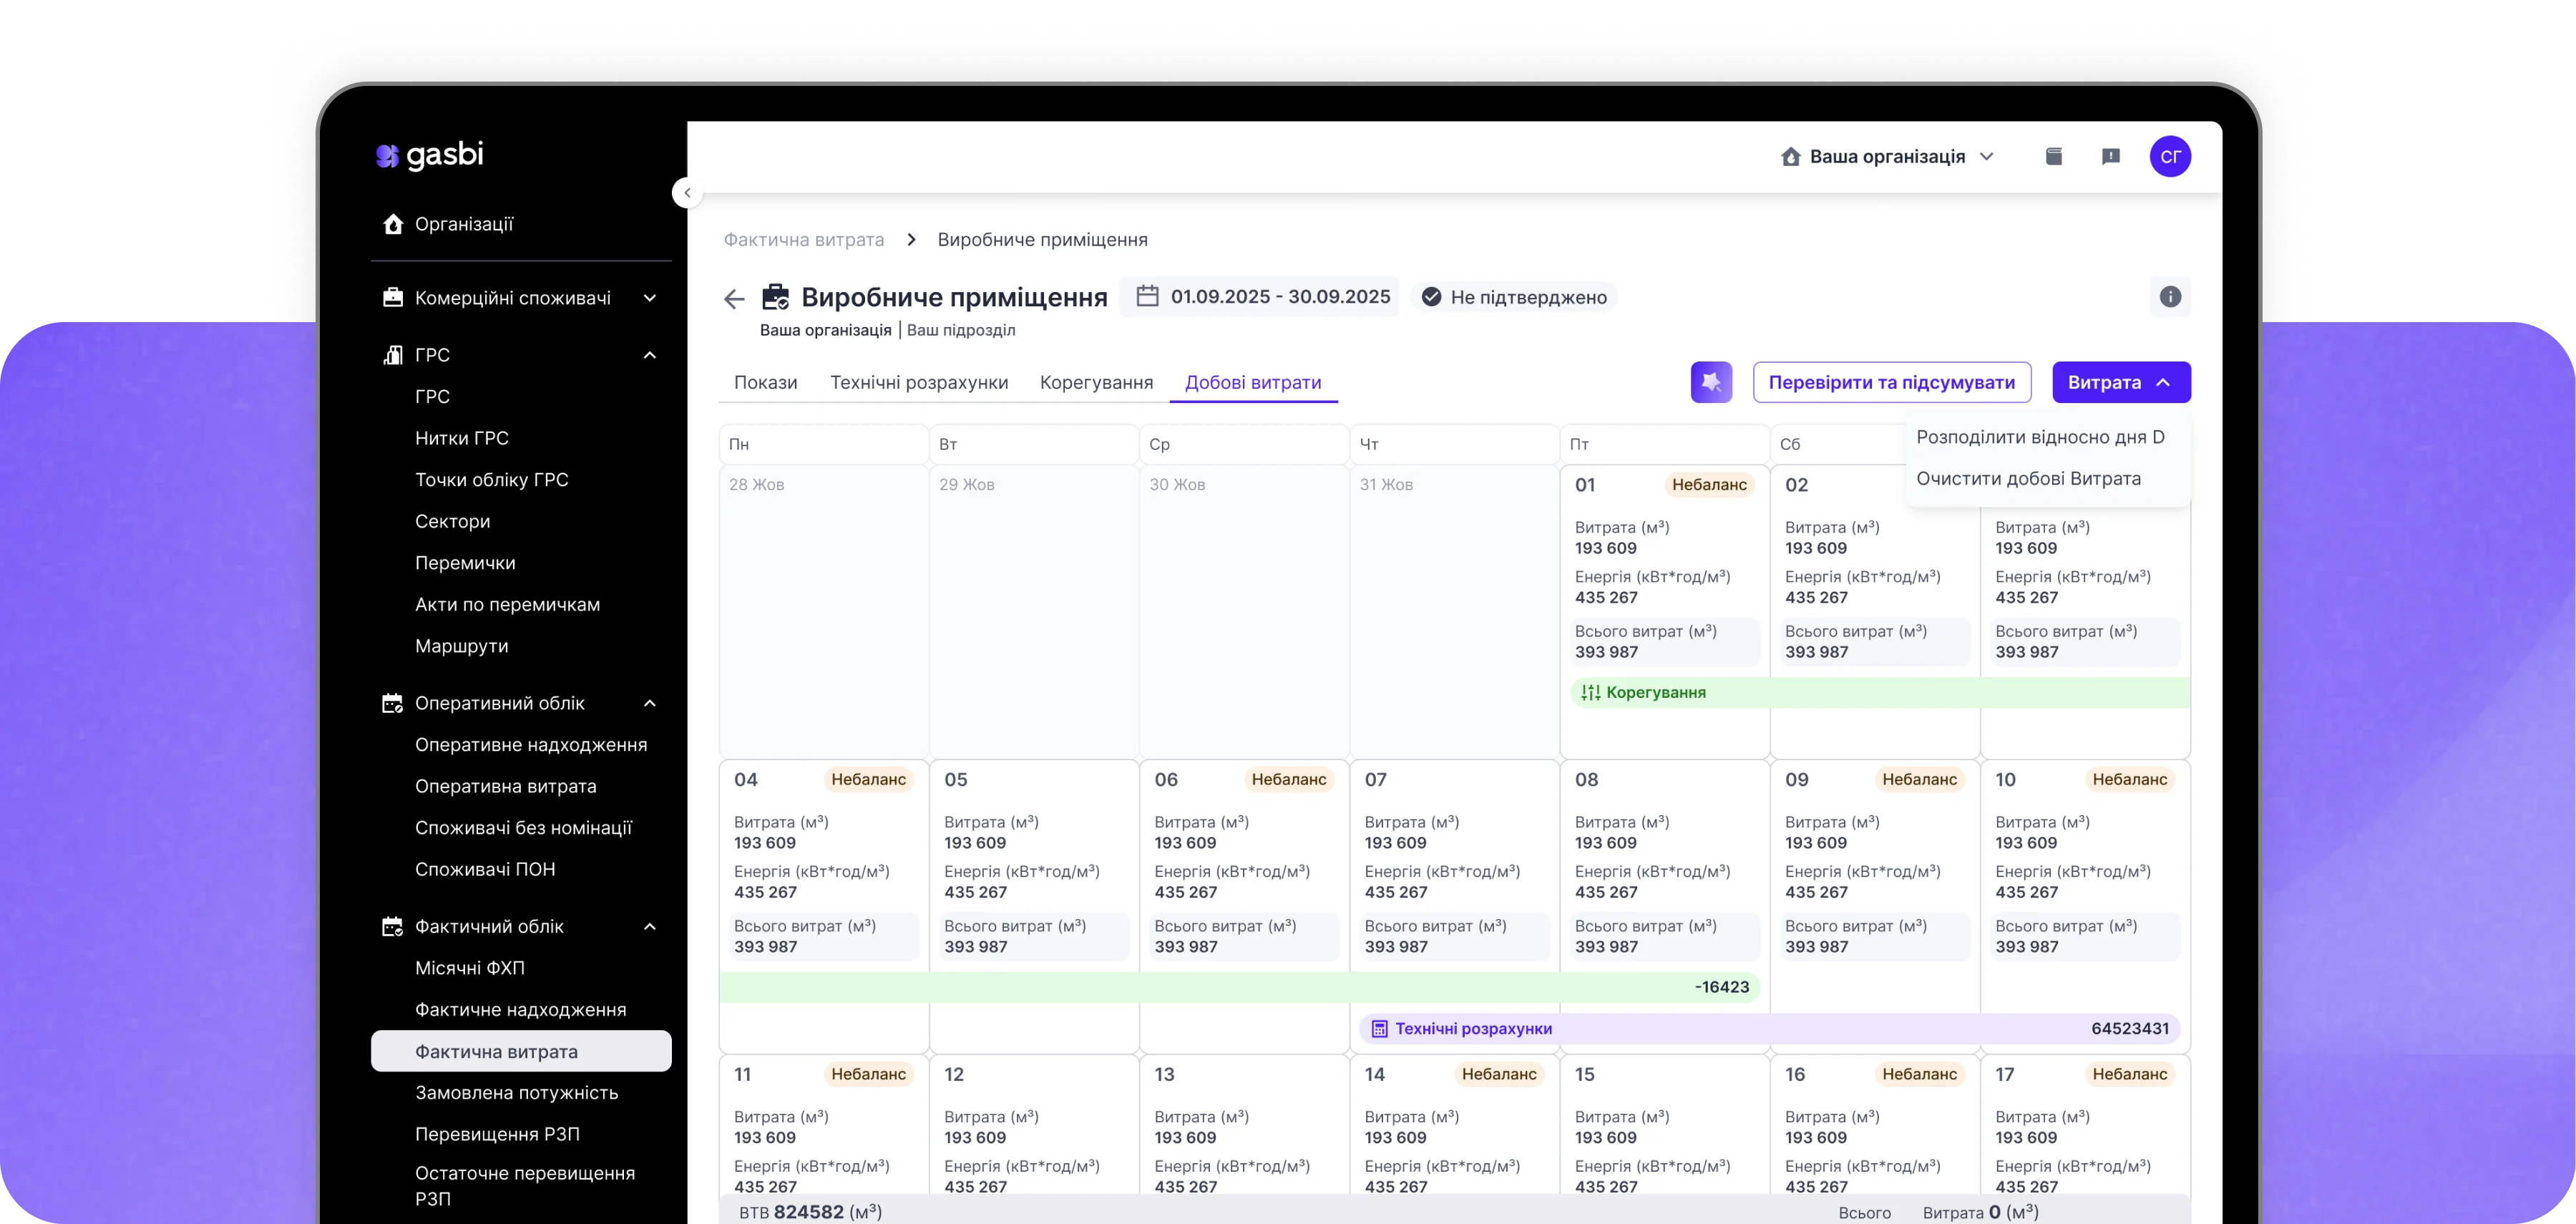This screenshot has width=2576, height=1224.
Task: Toggle the Не підтверджено status chip
Action: coord(1514,297)
